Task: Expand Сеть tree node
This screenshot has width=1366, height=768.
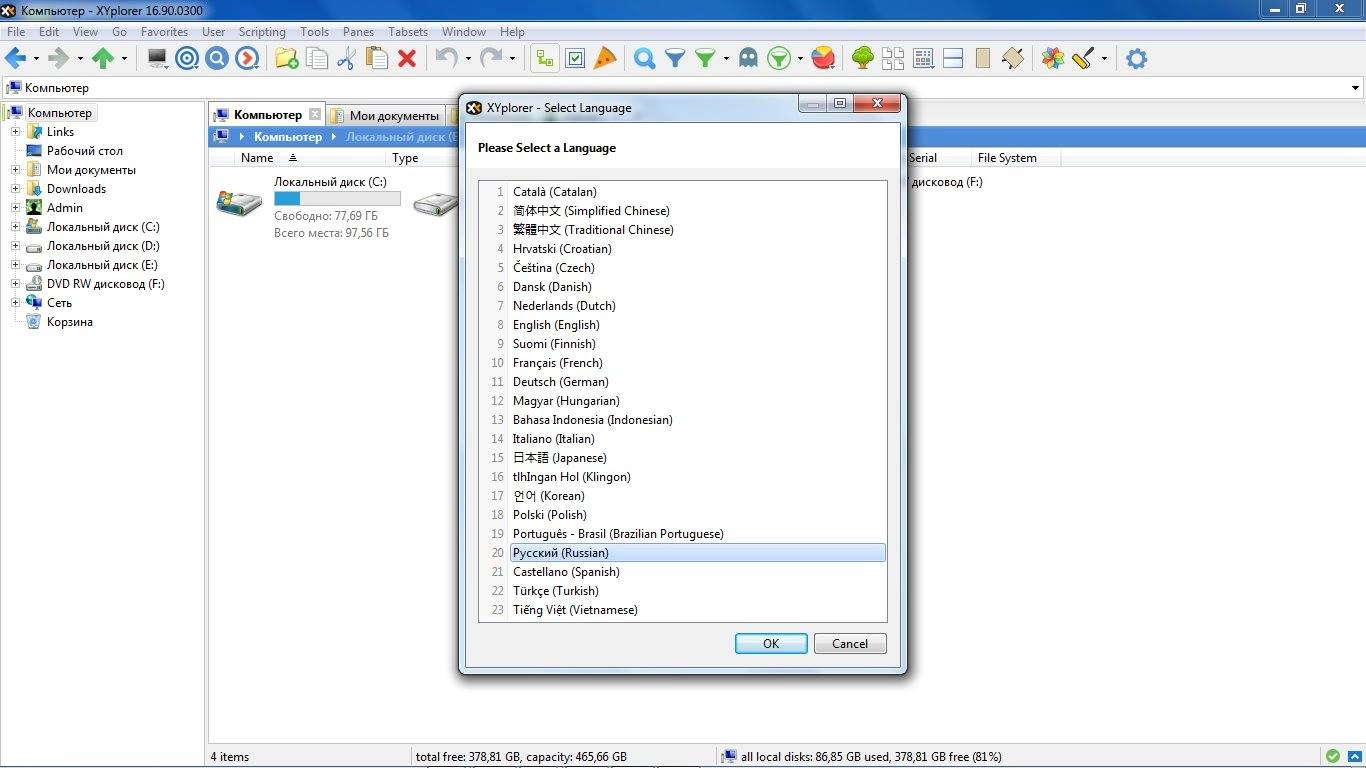Action: pos(15,303)
